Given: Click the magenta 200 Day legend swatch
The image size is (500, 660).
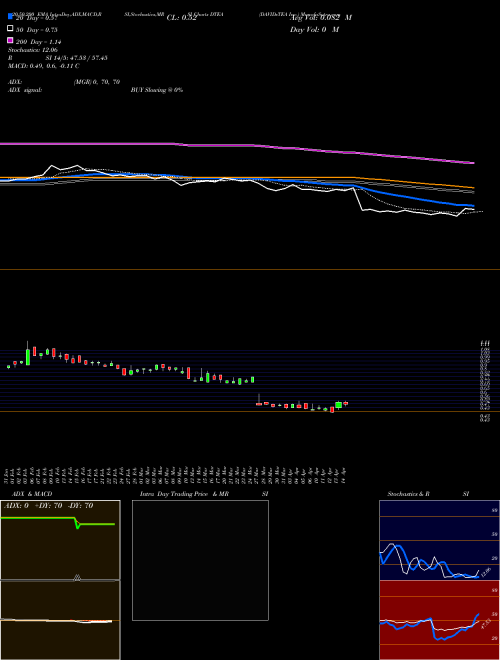Looking at the screenshot, I should coord(10,40).
